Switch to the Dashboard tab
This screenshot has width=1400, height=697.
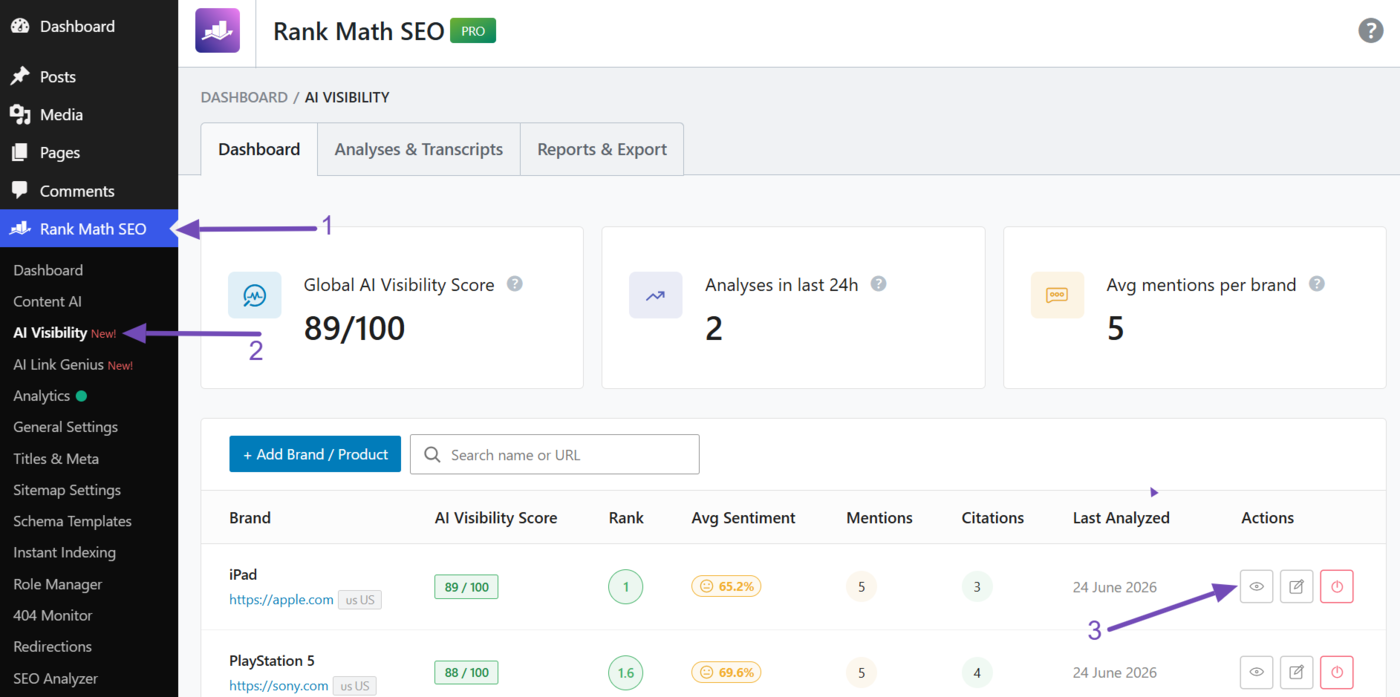(259, 149)
